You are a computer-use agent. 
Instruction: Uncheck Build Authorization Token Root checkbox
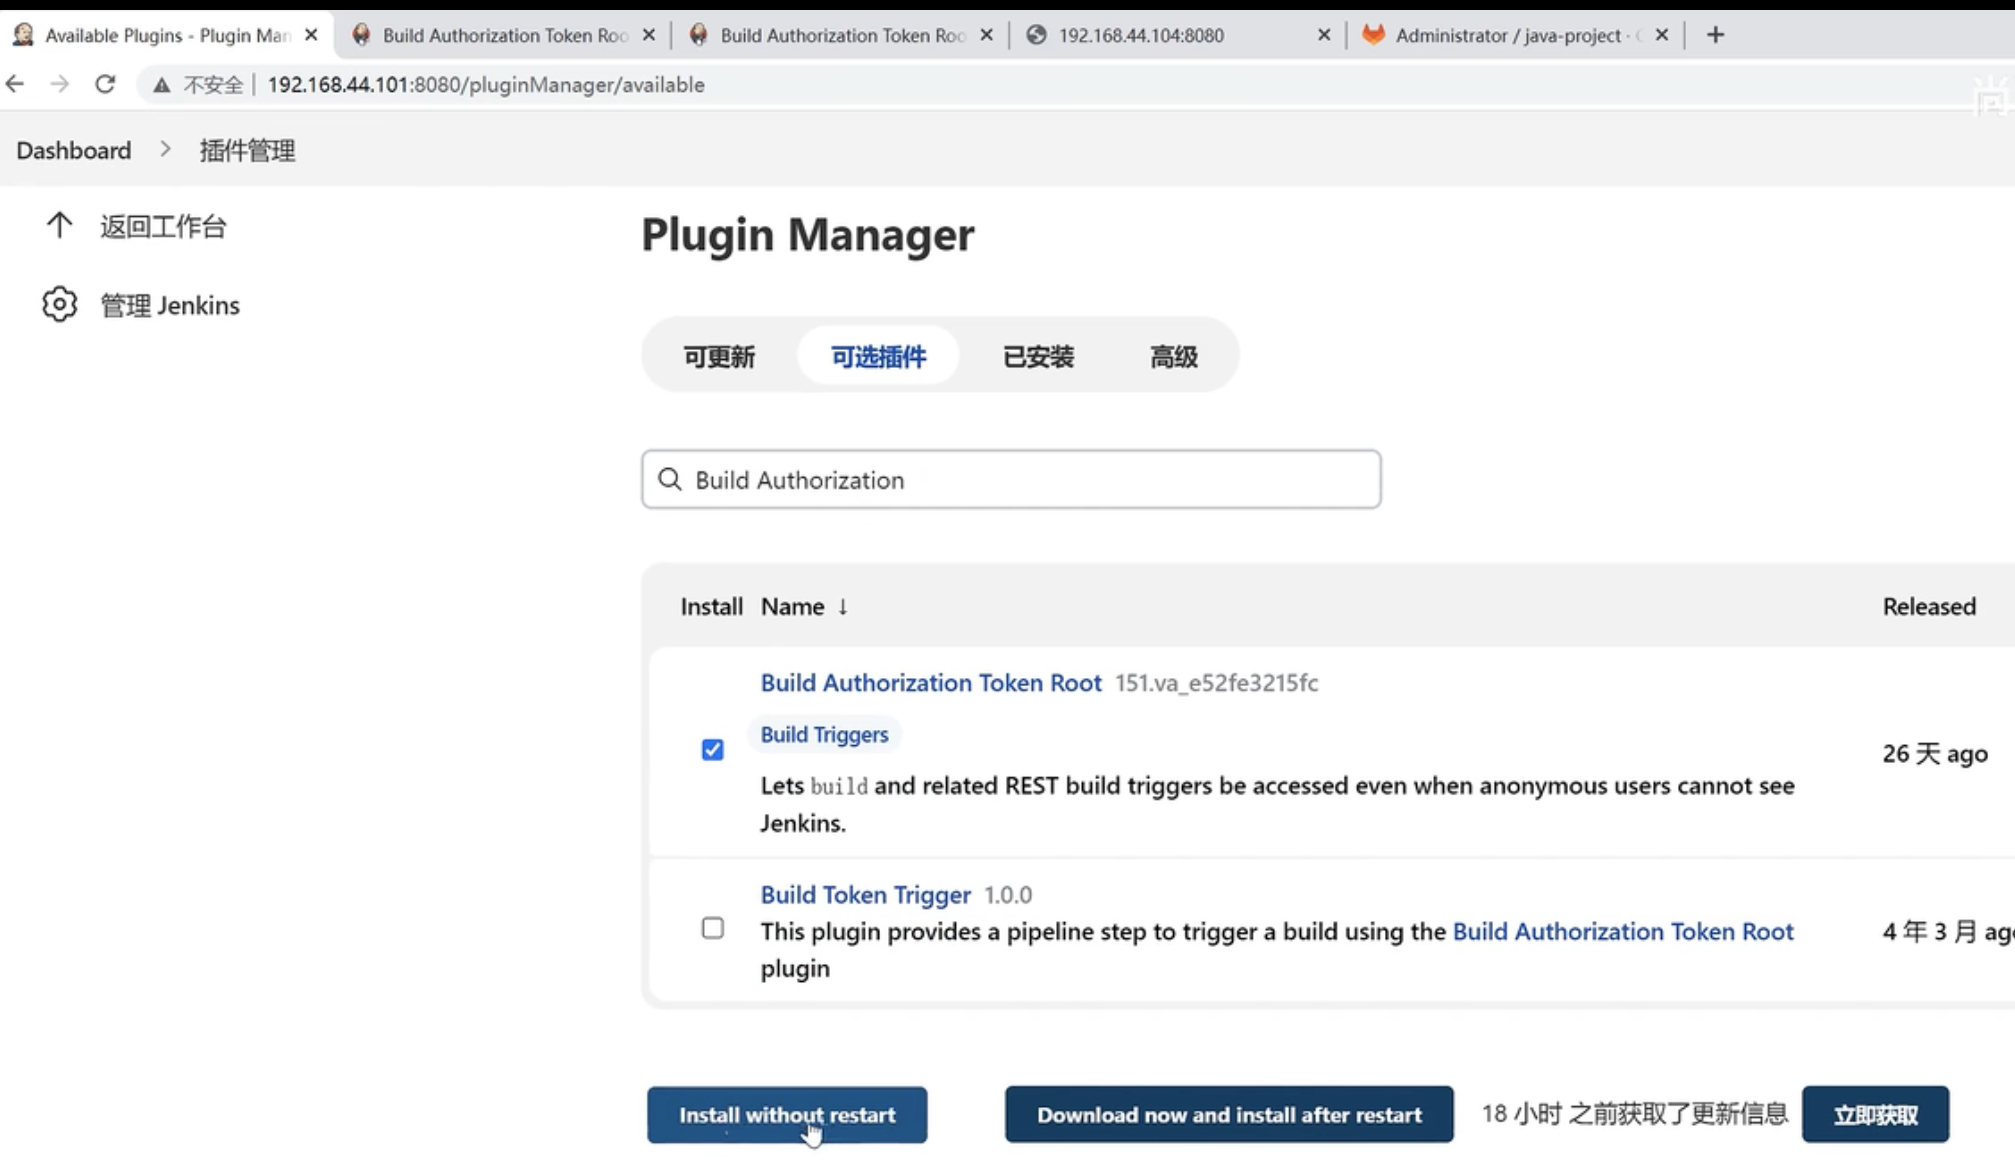click(712, 750)
